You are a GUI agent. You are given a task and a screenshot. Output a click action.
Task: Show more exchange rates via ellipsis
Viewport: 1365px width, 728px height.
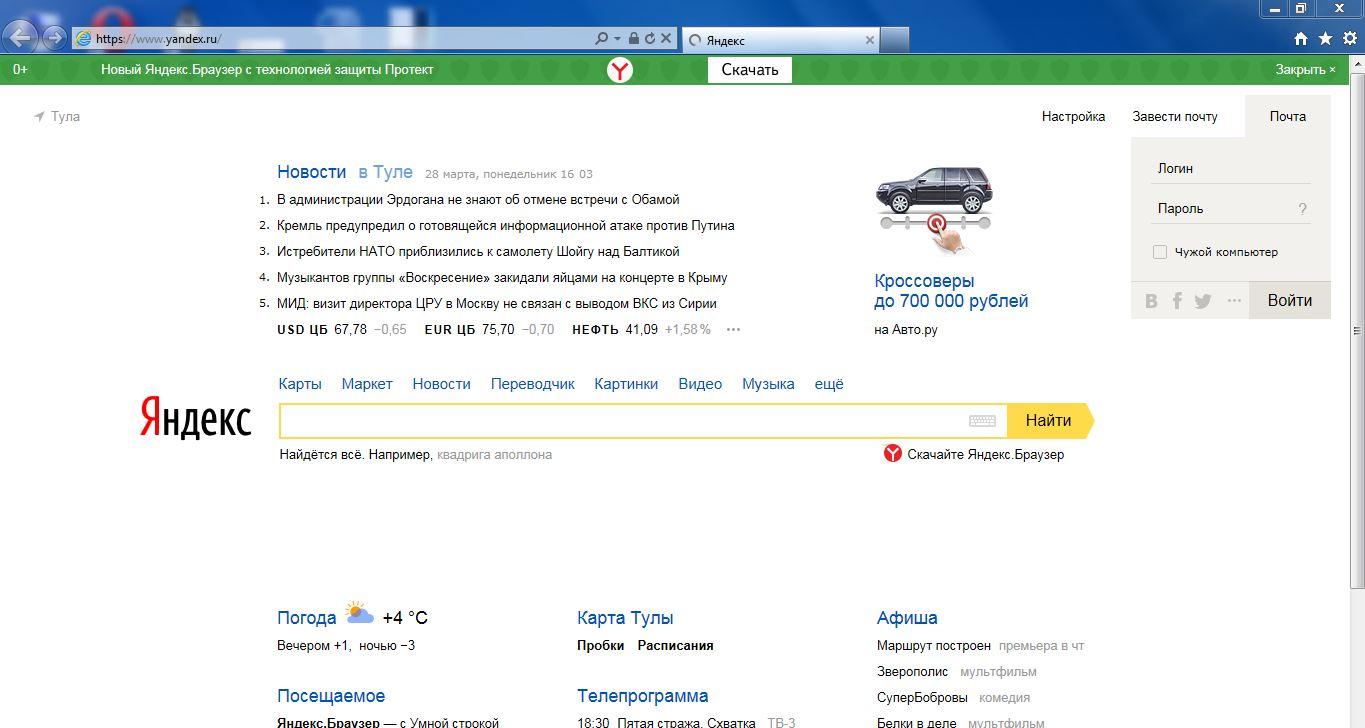[733, 330]
